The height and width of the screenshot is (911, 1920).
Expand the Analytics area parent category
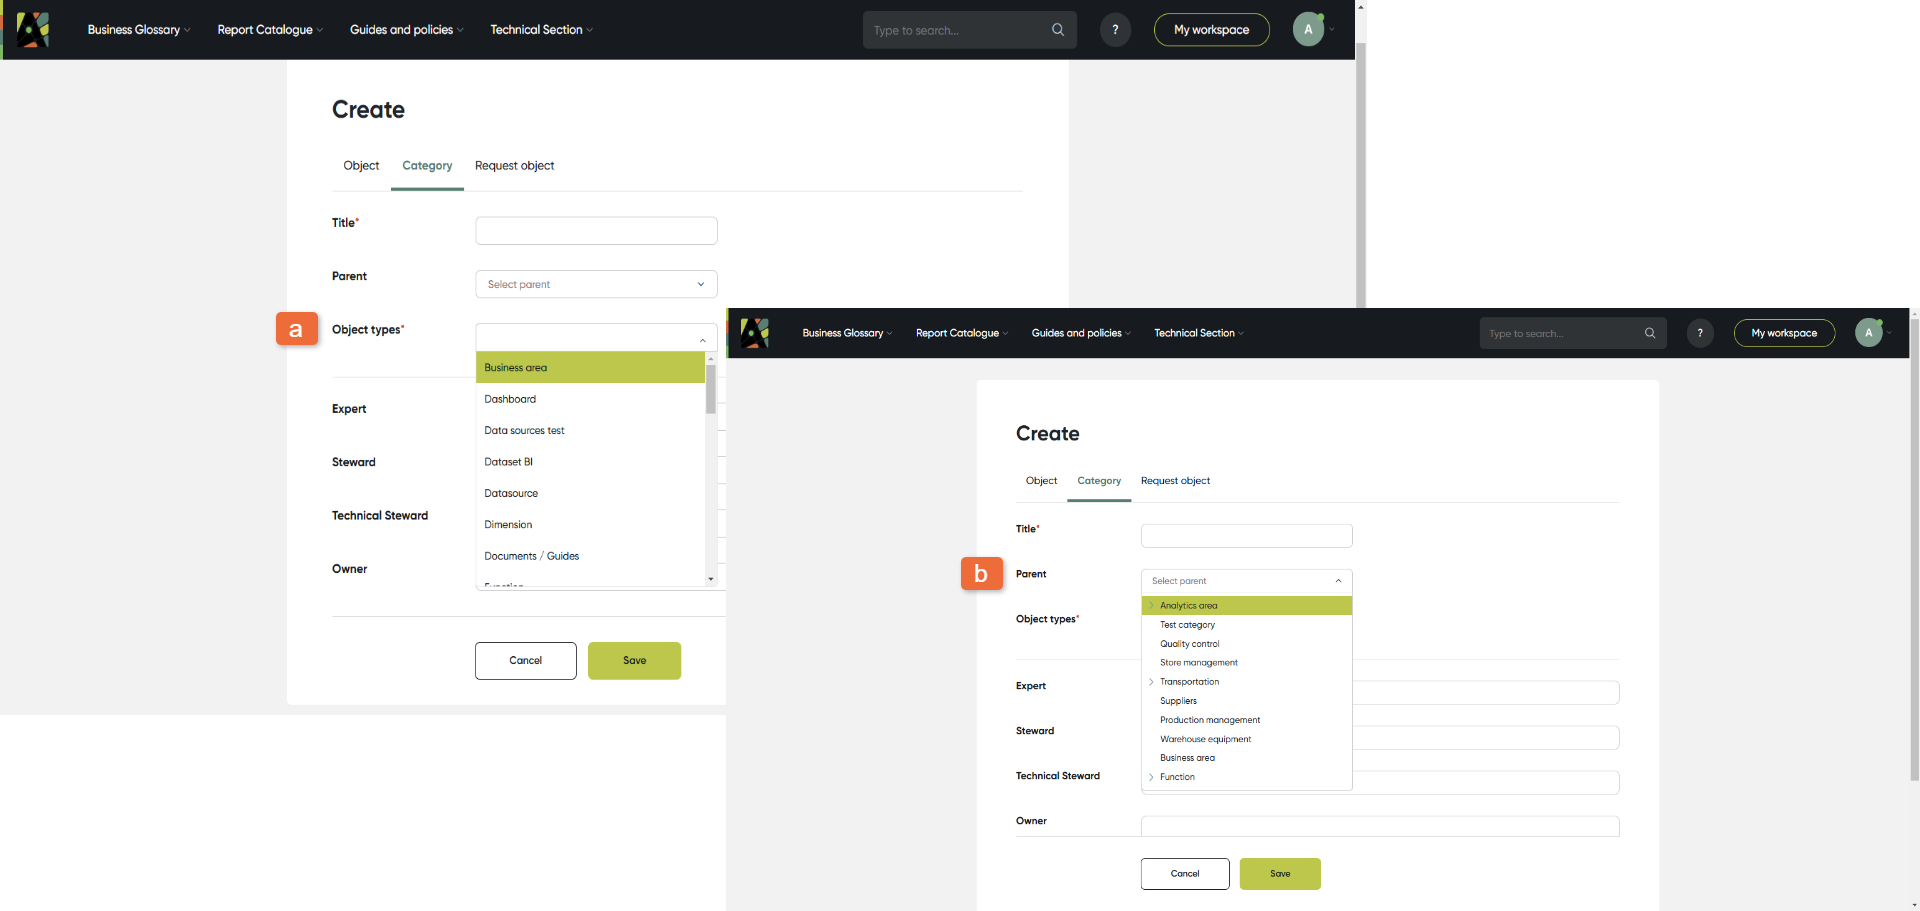(x=1151, y=606)
